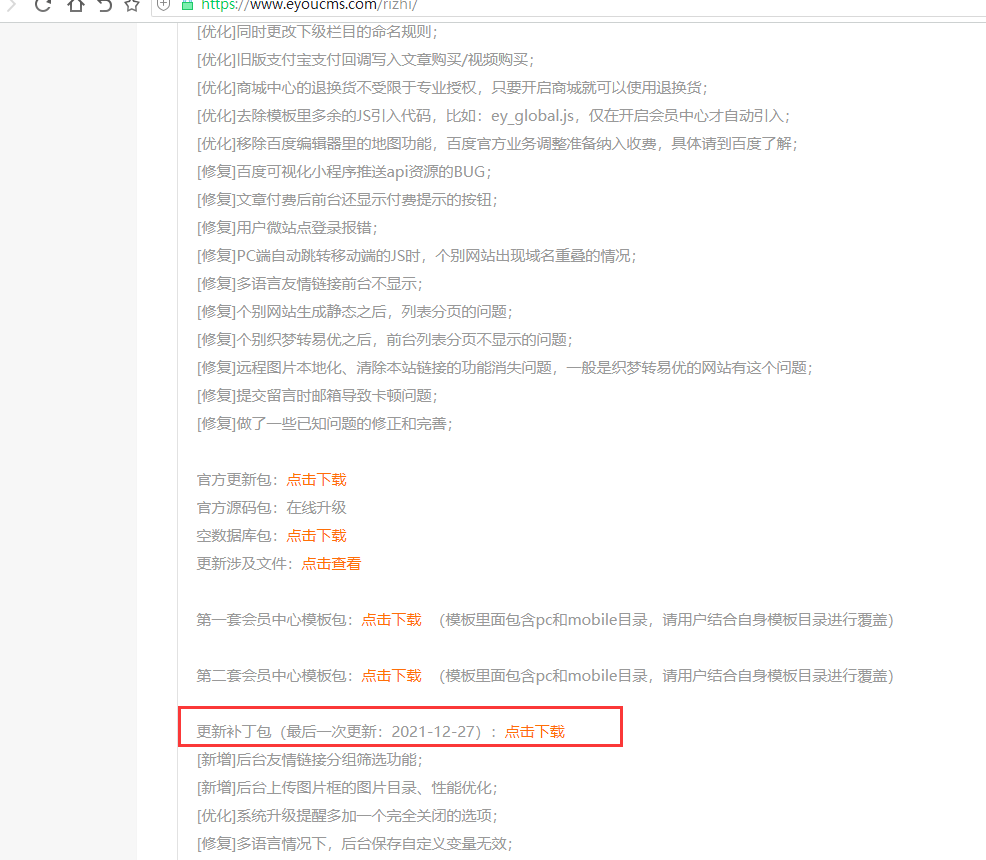Click note after second 会员中心模板包 about pc和mobile目录
The width and height of the screenshot is (986, 860).
[666, 676]
